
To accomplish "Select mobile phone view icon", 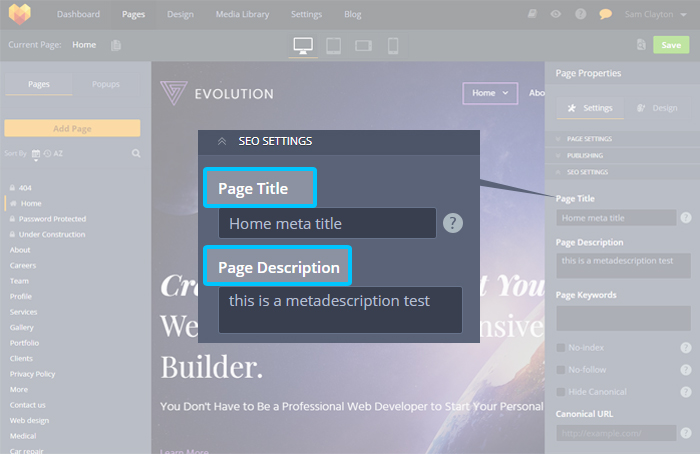I will (393, 46).
